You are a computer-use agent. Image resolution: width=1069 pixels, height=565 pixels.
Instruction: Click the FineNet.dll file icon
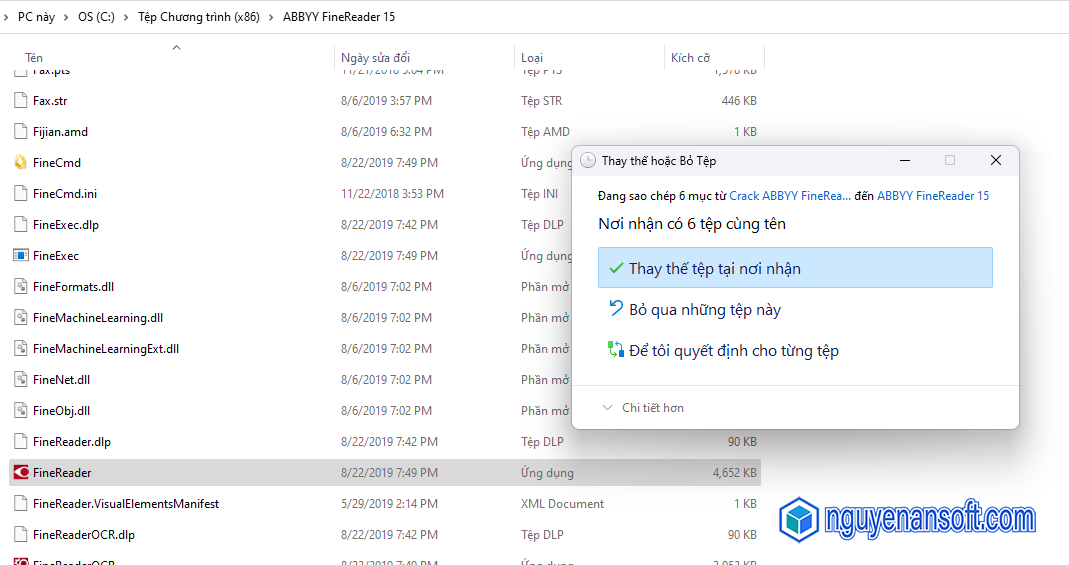(20, 380)
